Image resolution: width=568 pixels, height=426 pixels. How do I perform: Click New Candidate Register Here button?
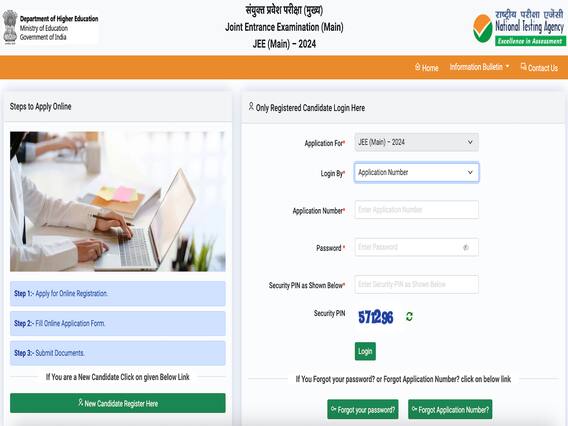tap(118, 403)
